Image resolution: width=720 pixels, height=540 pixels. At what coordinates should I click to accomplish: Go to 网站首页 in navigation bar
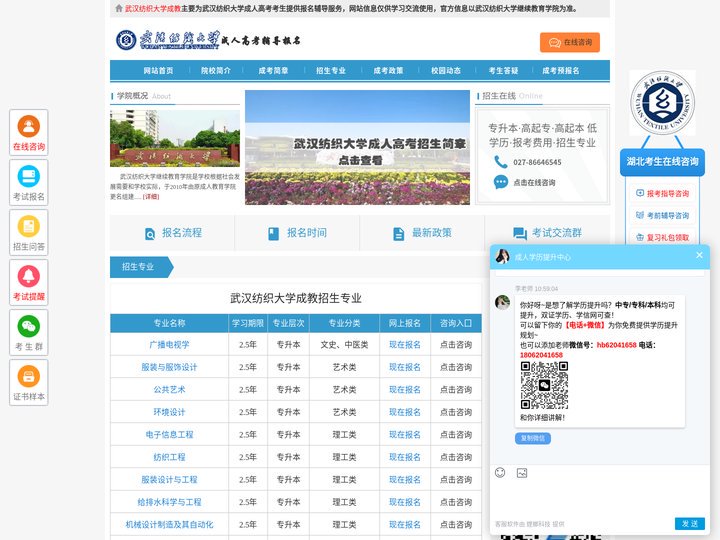[x=158, y=71]
